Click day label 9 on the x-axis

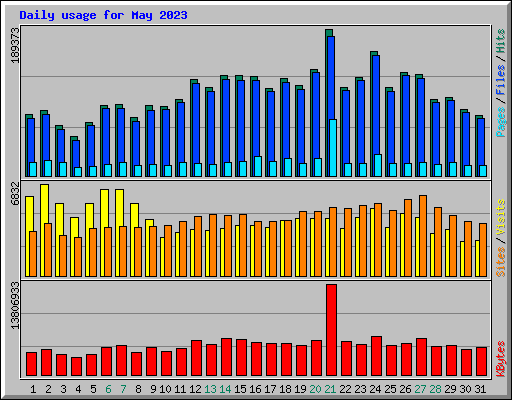[x=153, y=389]
